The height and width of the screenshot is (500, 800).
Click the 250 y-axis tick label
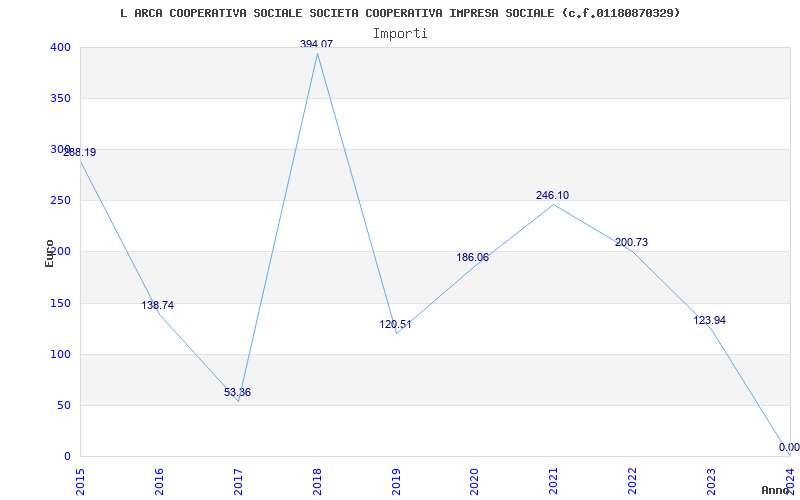[x=60, y=201]
